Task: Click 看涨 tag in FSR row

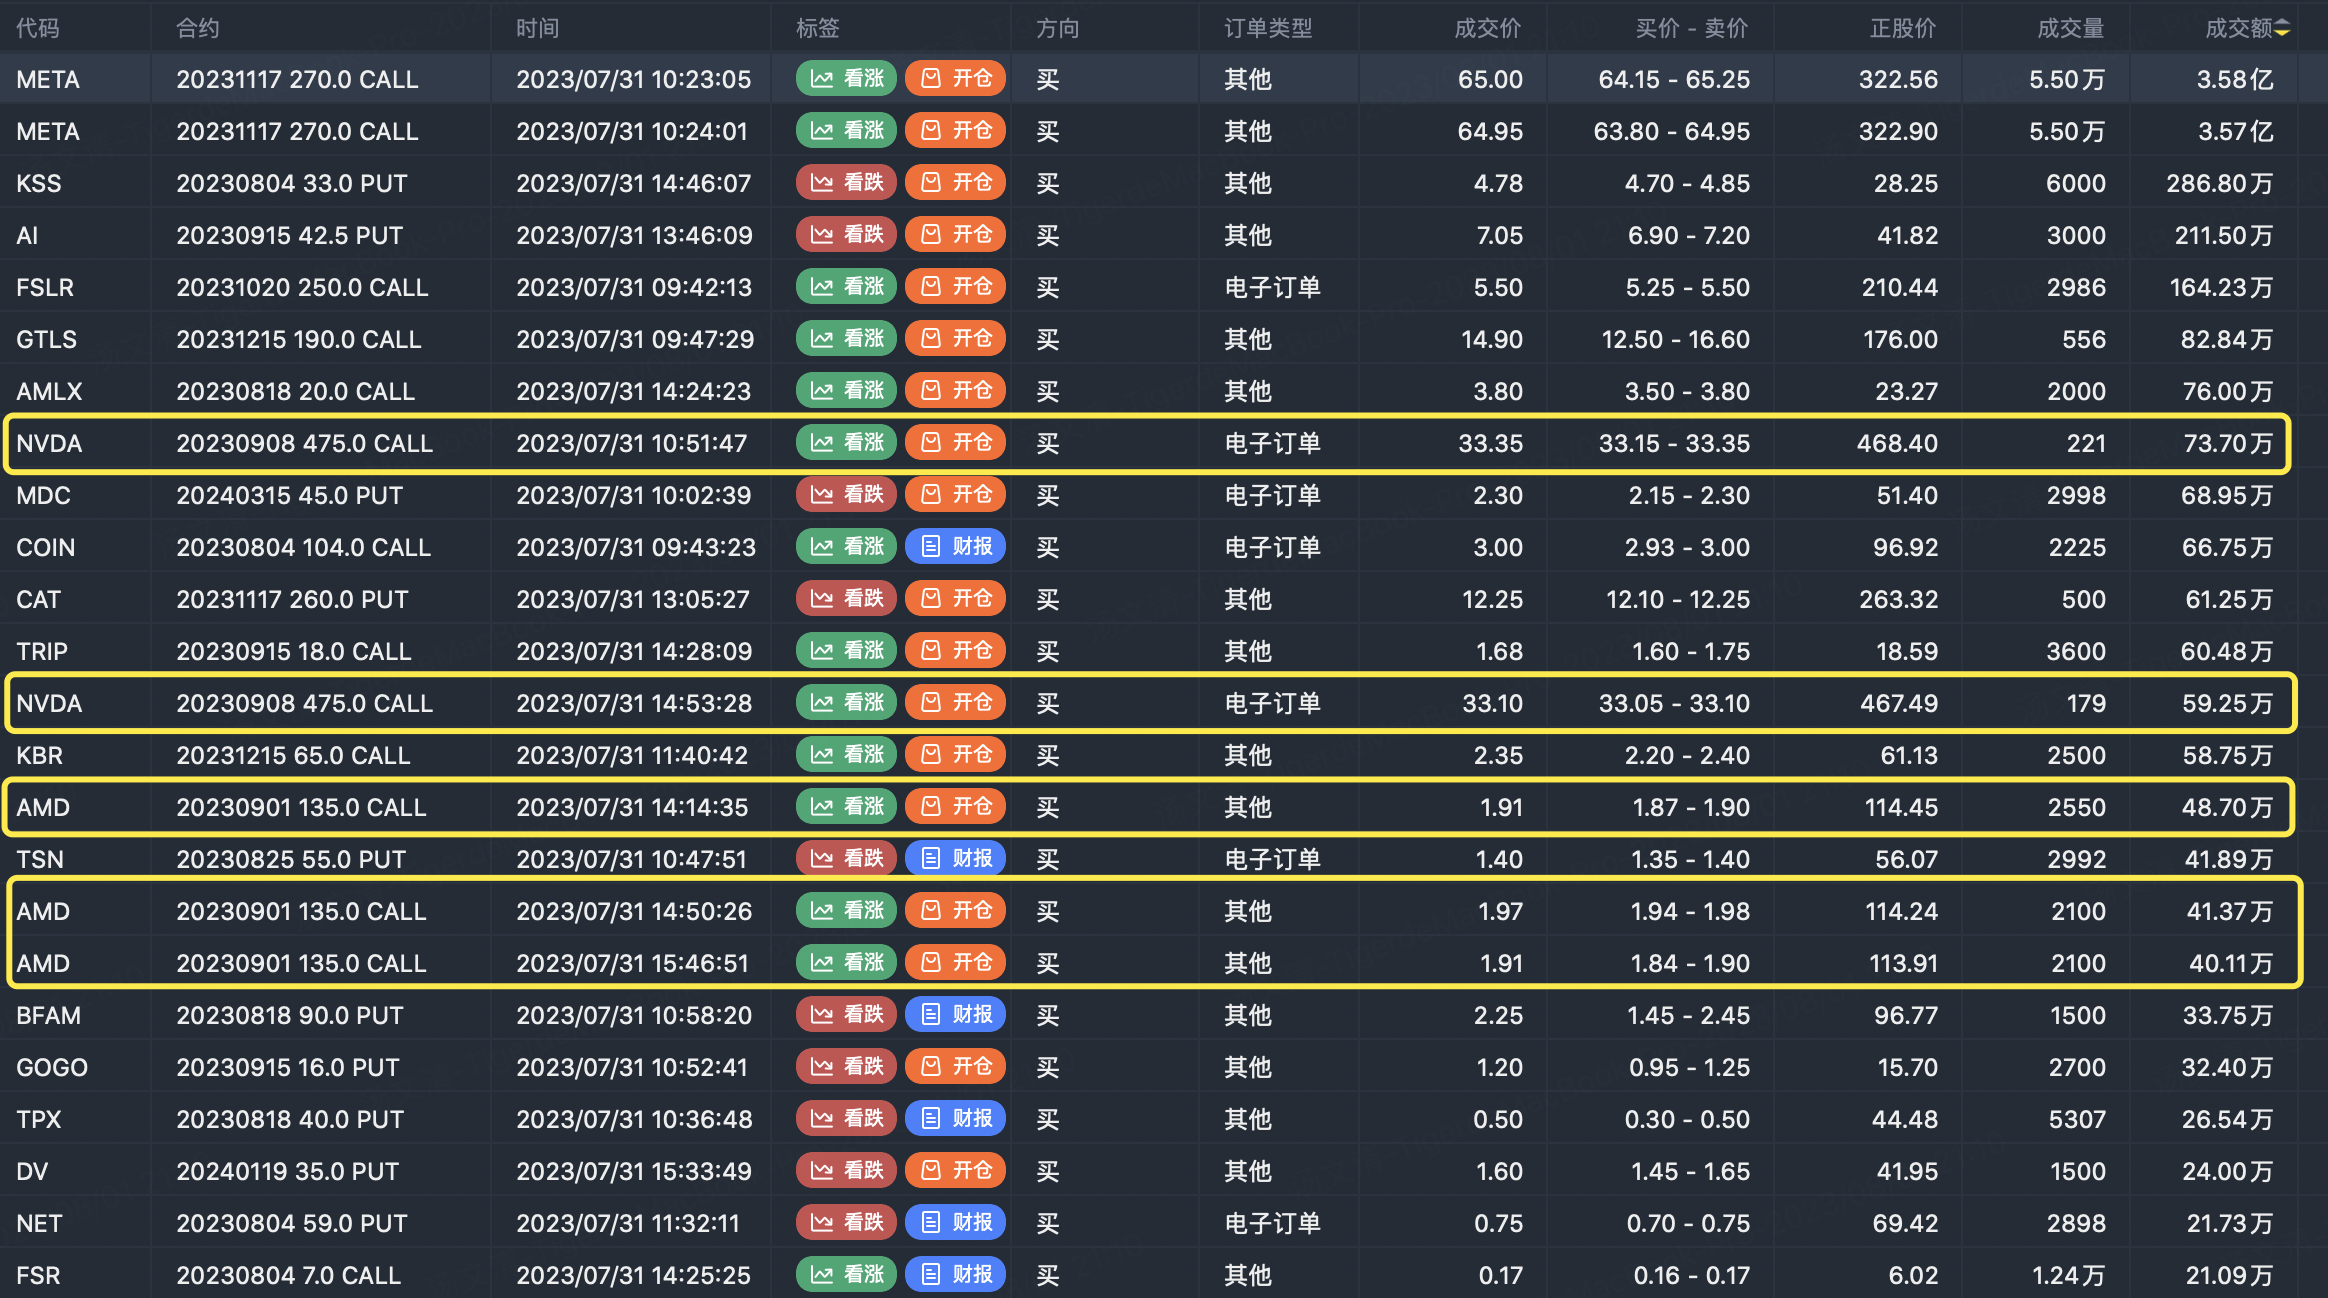Action: (846, 1275)
